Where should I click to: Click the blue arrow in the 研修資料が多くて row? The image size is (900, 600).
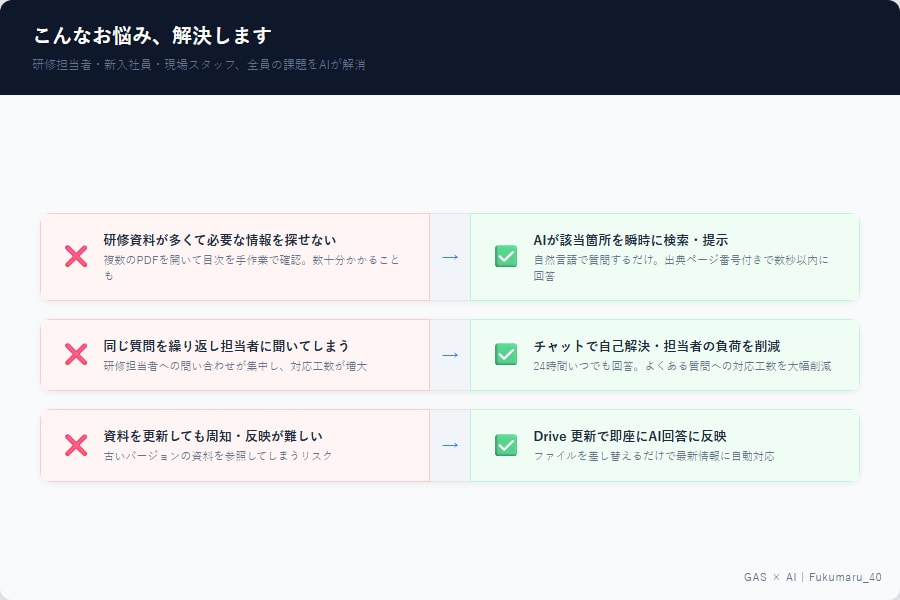[x=450, y=257]
